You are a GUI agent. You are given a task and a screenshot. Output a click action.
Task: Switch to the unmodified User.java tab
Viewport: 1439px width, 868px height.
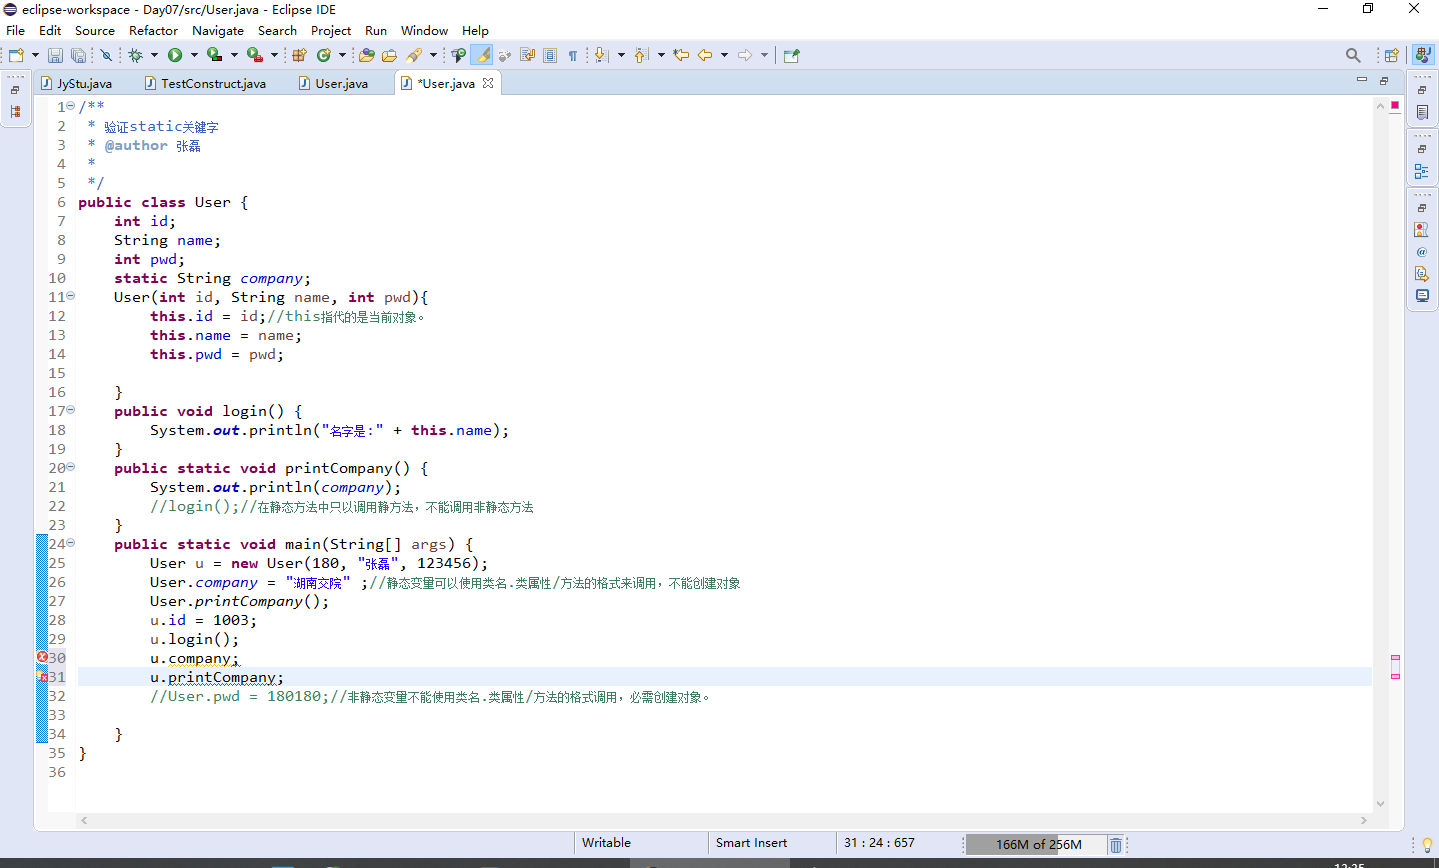click(x=334, y=83)
